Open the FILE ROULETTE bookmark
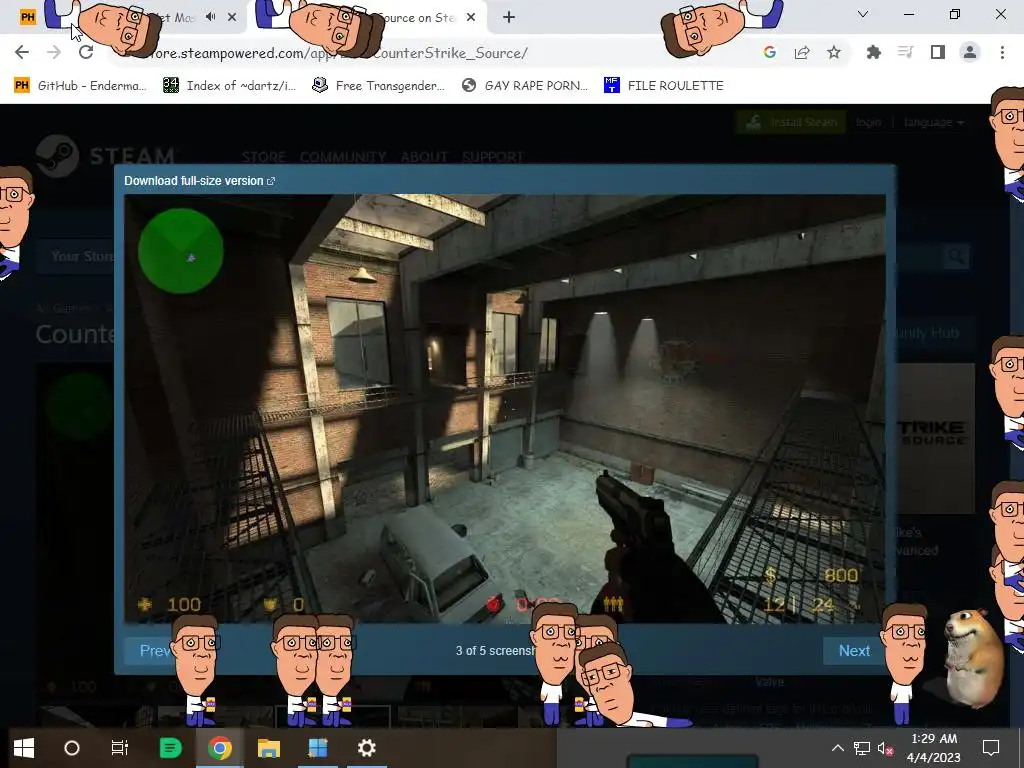This screenshot has height=768, width=1024. (664, 86)
